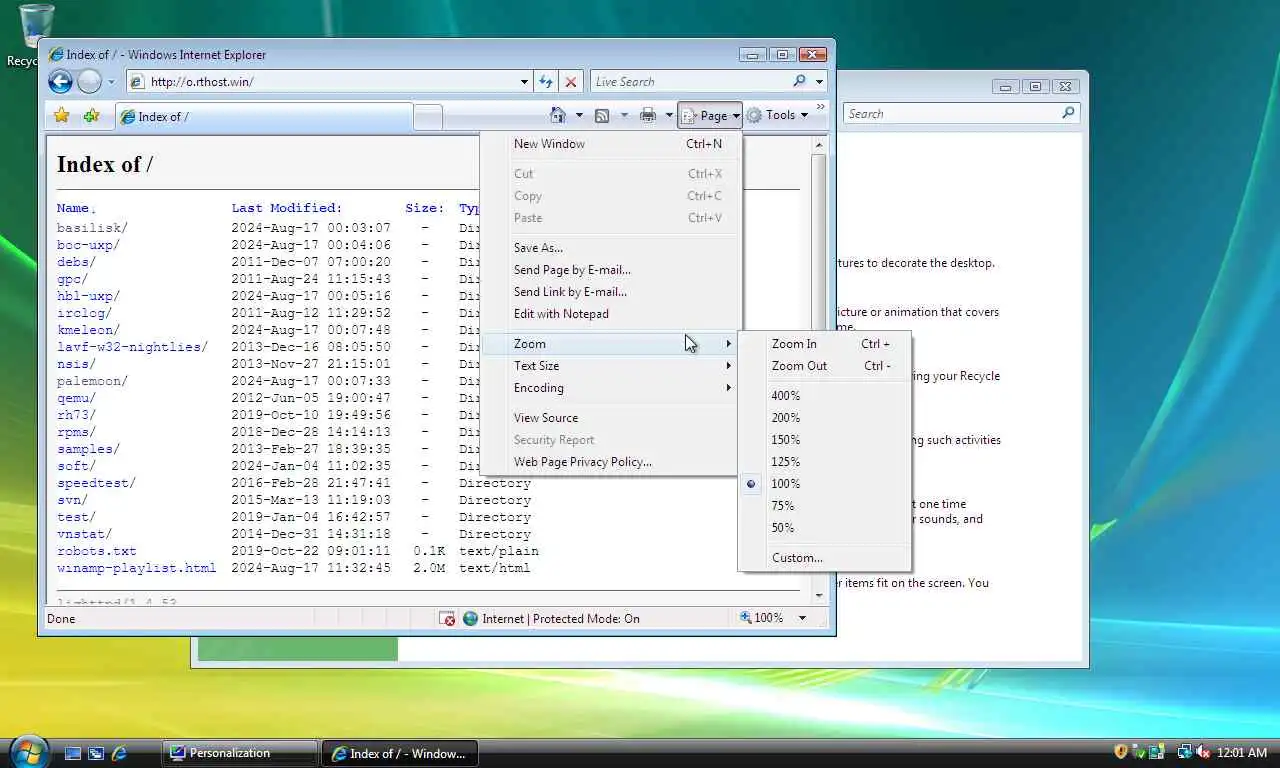Click the red Stop loading icon
The width and height of the screenshot is (1280, 768).
pos(570,82)
